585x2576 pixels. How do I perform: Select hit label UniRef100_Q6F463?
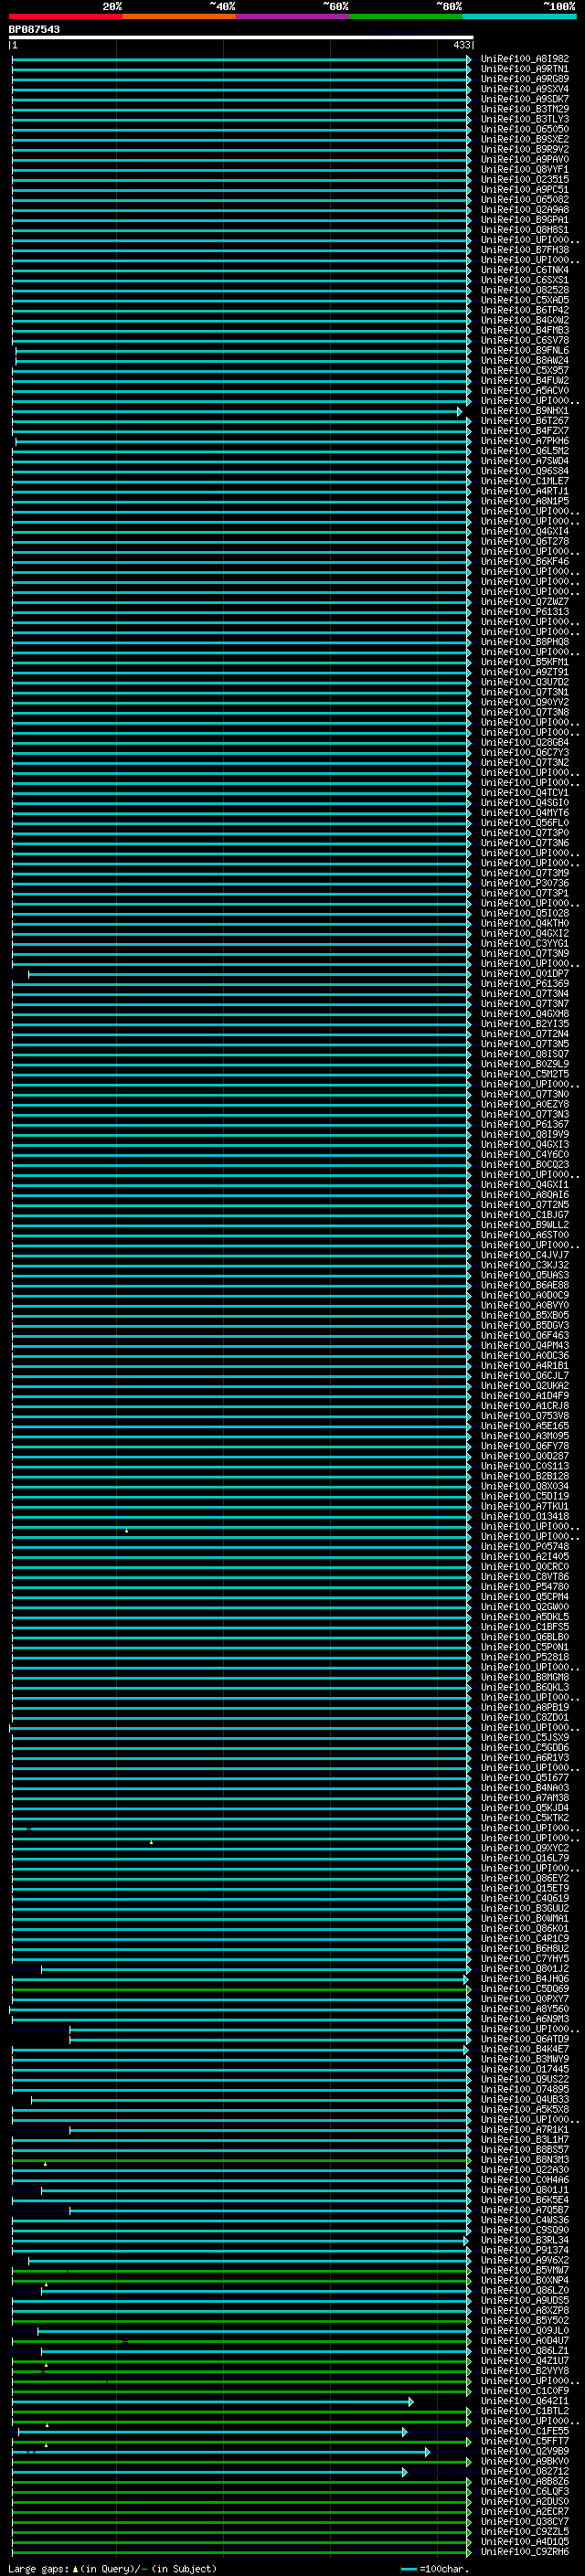click(524, 1335)
